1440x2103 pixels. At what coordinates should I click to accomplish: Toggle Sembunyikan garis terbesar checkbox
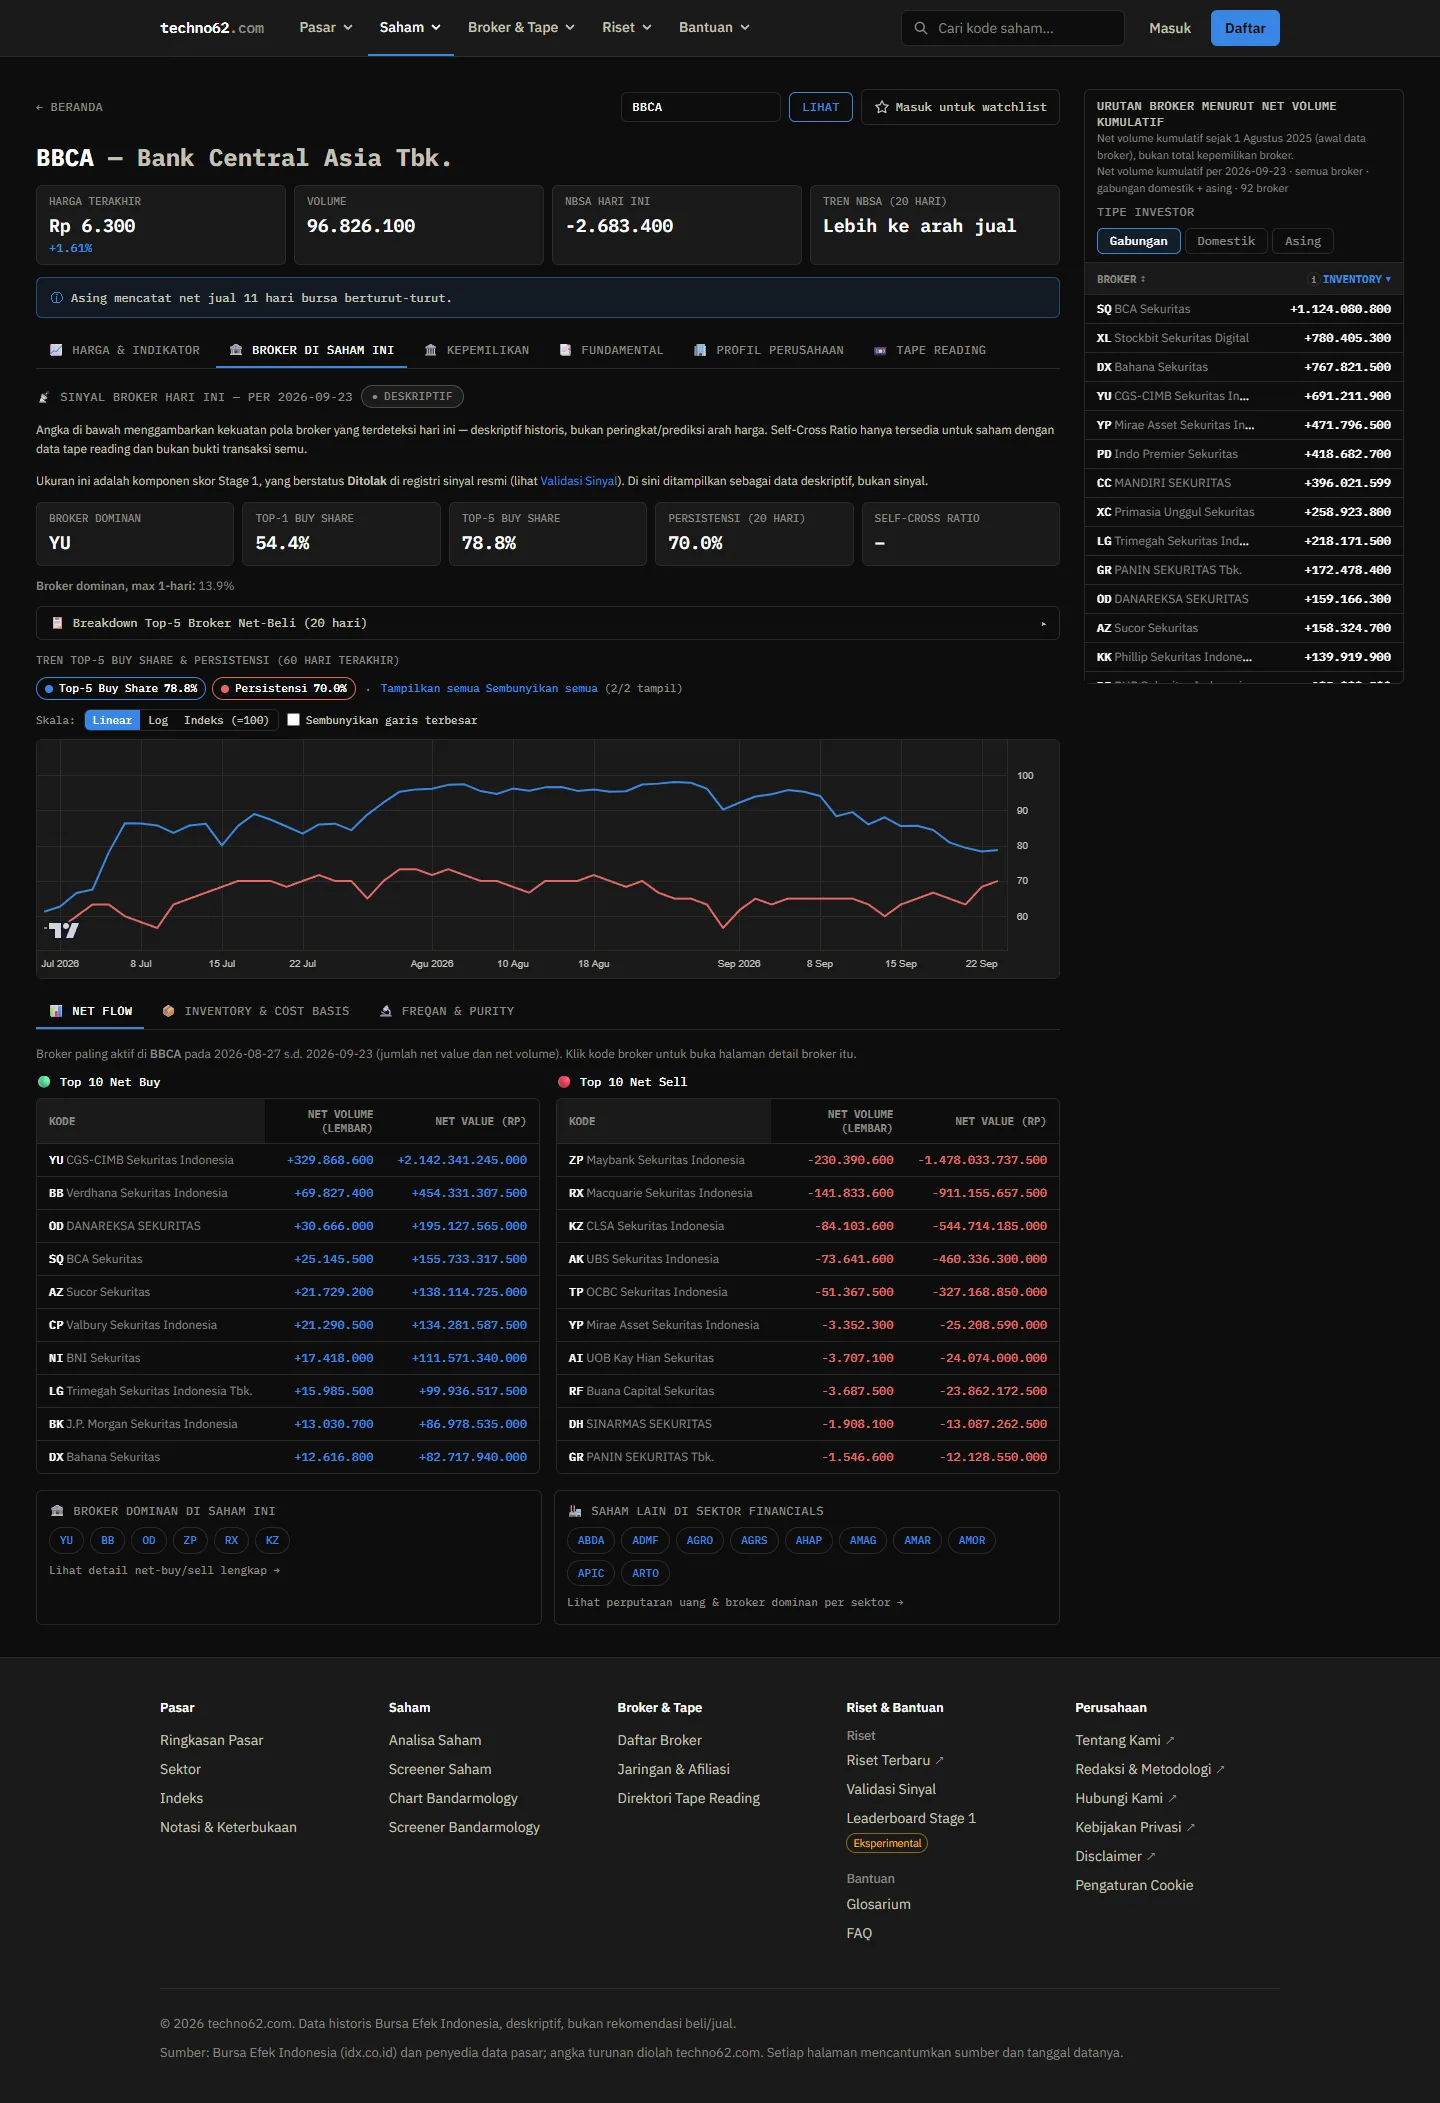click(x=294, y=720)
